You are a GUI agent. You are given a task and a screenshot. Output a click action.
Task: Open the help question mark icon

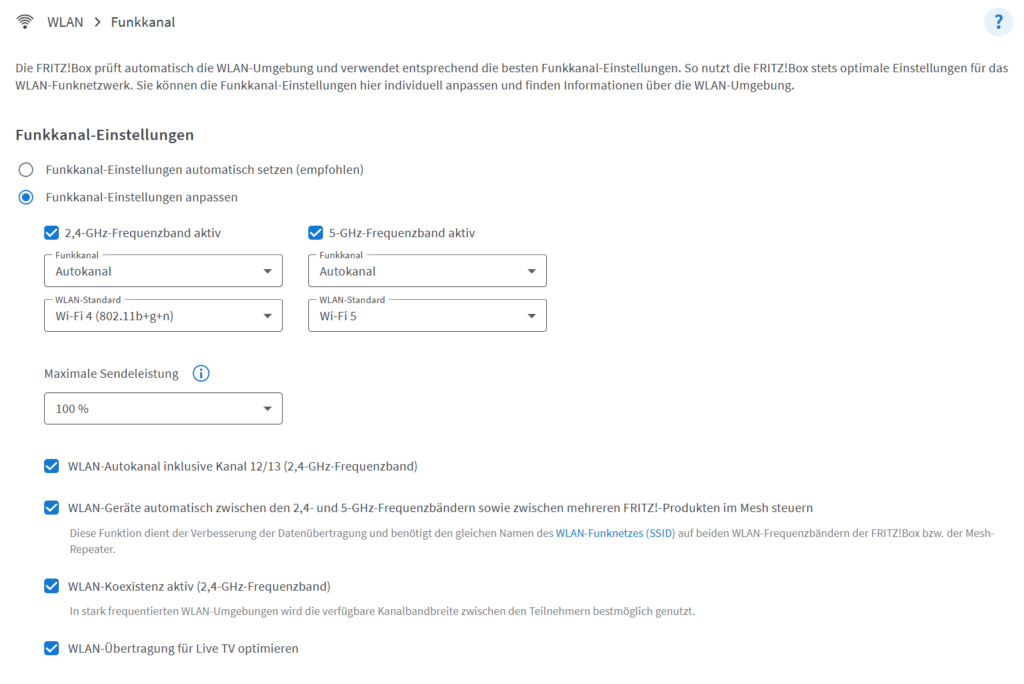click(998, 22)
